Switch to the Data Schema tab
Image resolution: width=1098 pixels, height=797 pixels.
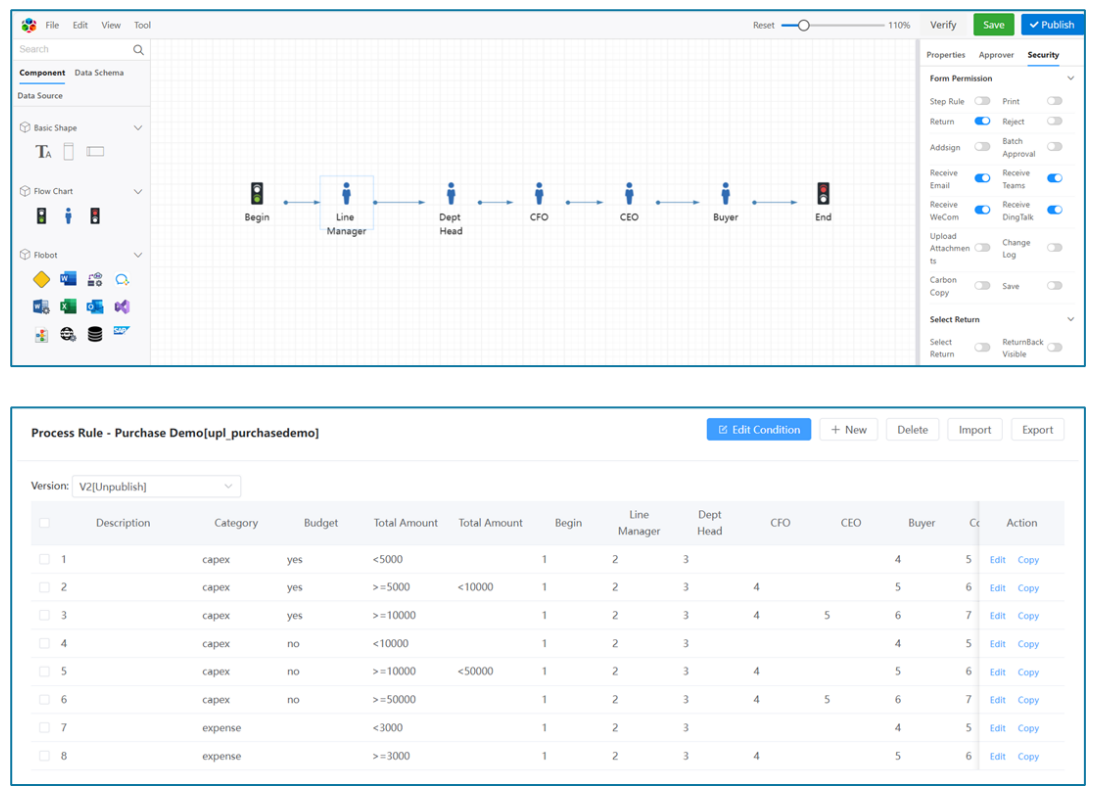pos(99,73)
